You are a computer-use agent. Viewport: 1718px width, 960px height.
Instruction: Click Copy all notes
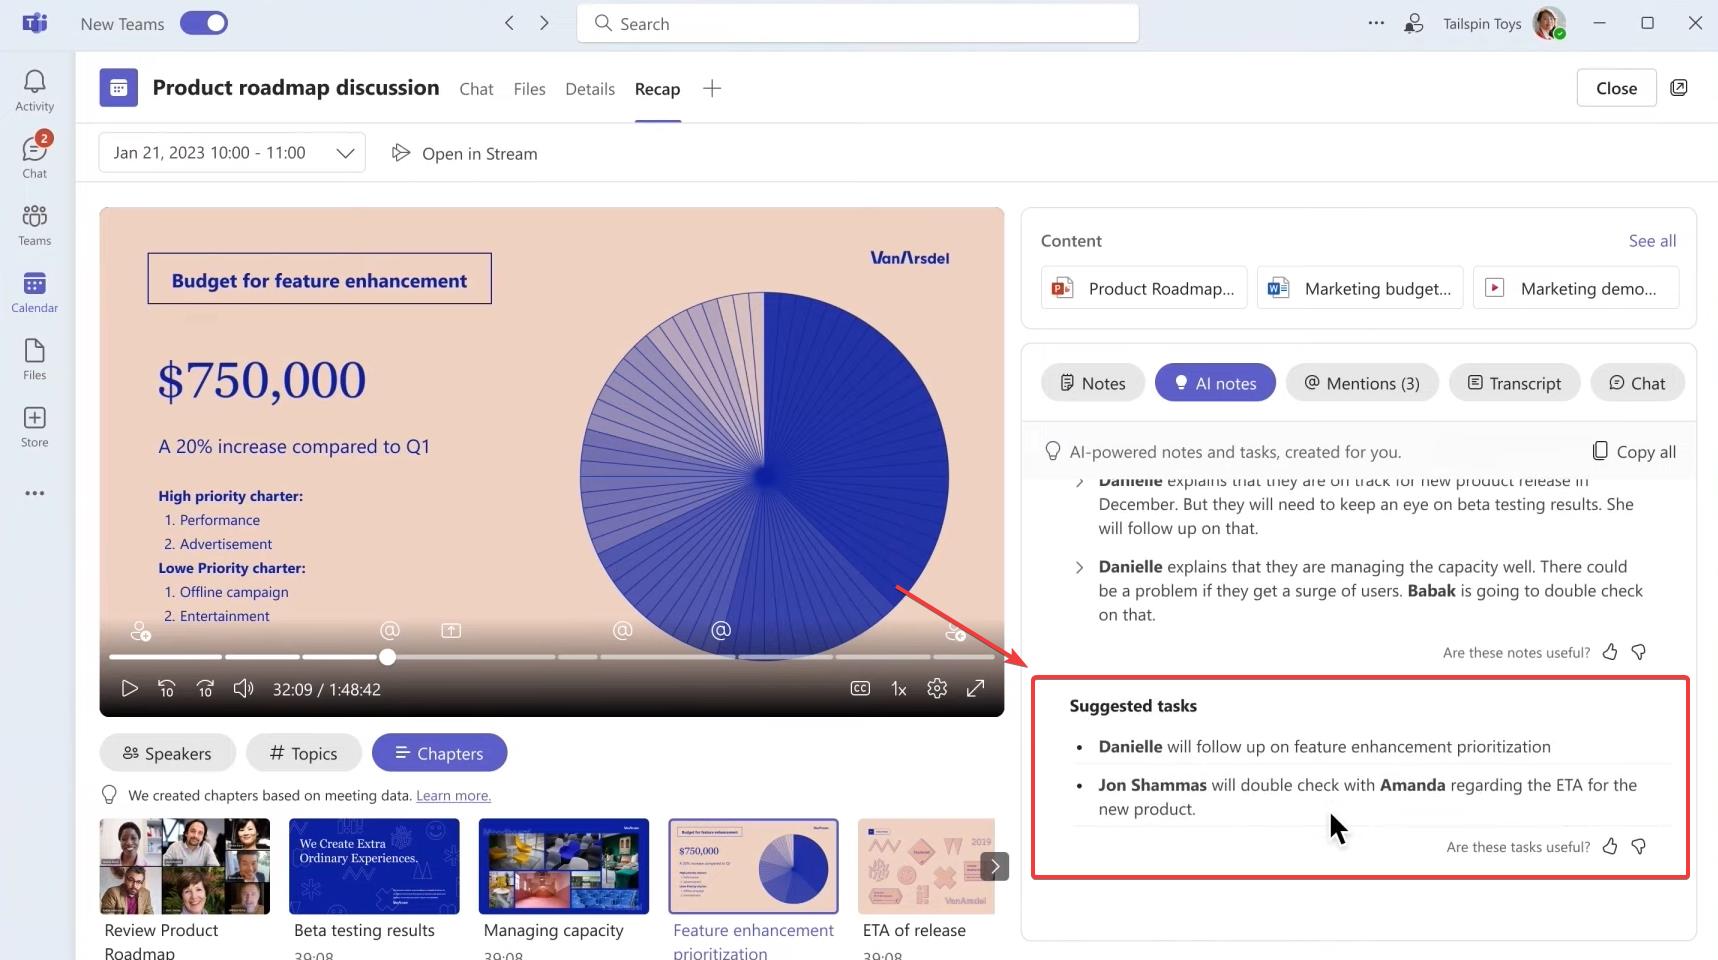click(x=1634, y=452)
